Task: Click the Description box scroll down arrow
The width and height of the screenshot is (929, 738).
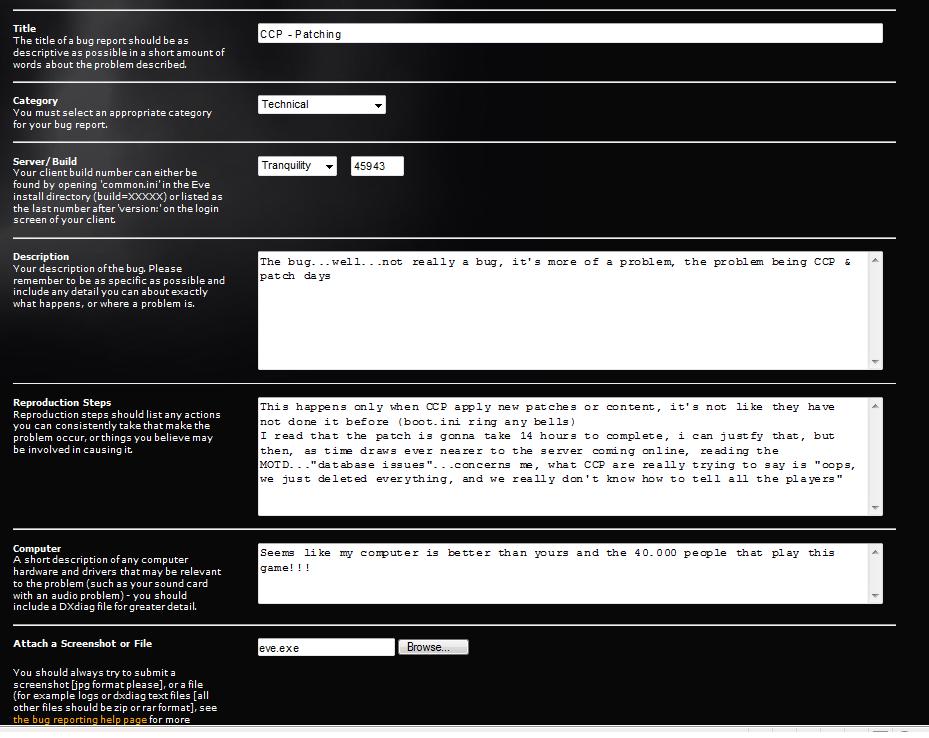Action: click(x=876, y=362)
